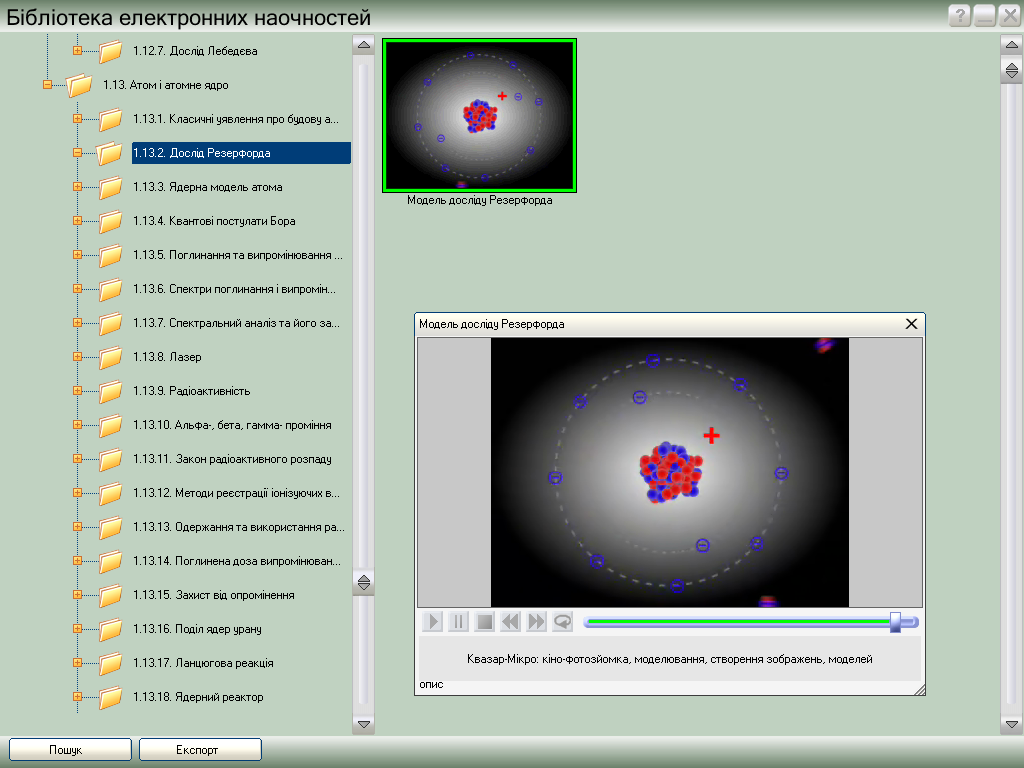Pause the Rutherford model video
This screenshot has height=768, width=1024.
click(x=458, y=622)
